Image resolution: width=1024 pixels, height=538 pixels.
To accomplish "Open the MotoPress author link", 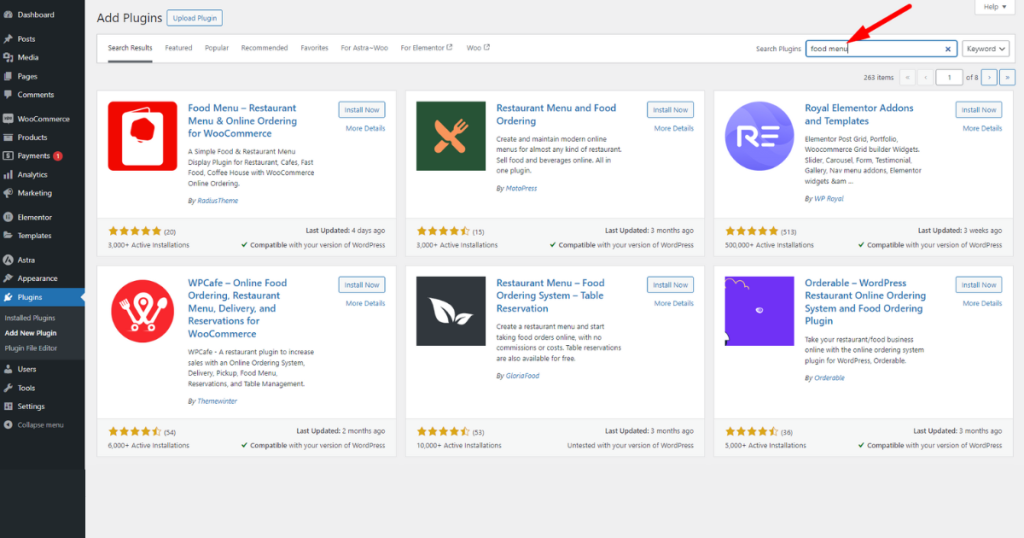I will click(521, 188).
